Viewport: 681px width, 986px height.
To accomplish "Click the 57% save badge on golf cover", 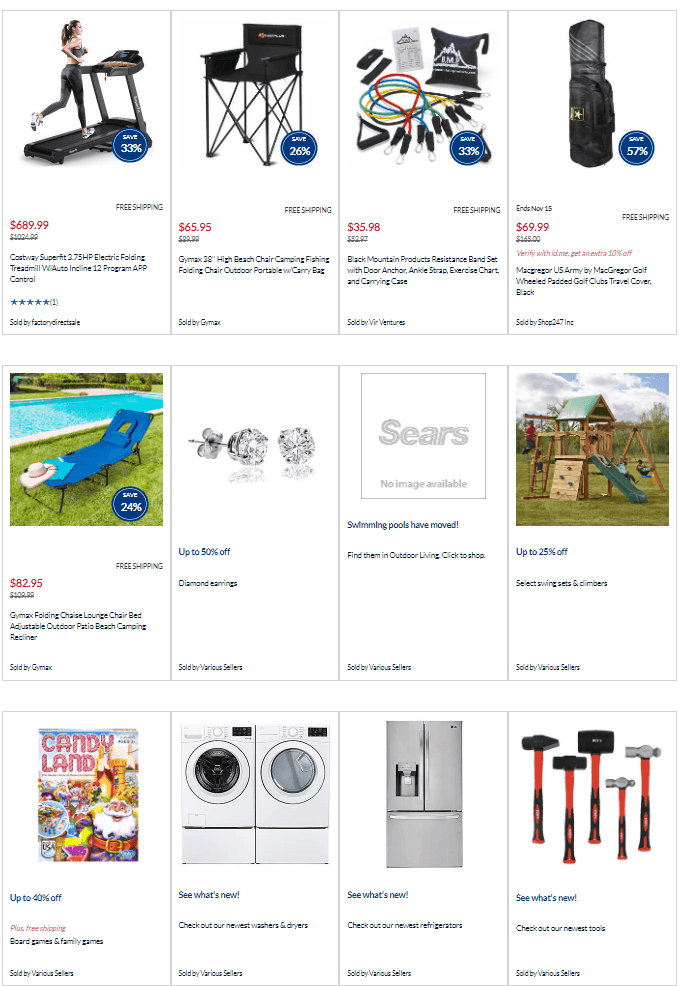I will click(636, 148).
